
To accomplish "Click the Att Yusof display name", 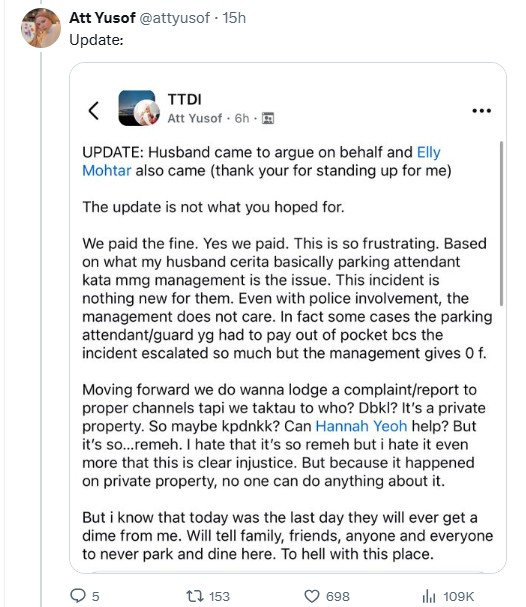I will coord(102,18).
